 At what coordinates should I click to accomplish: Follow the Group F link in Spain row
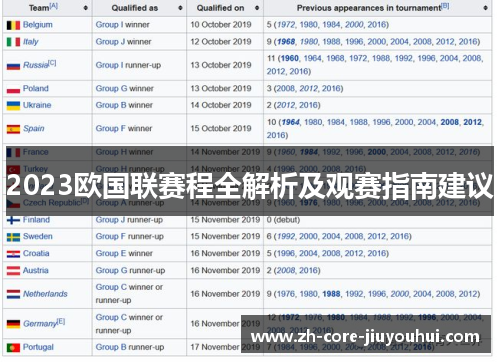(x=111, y=129)
